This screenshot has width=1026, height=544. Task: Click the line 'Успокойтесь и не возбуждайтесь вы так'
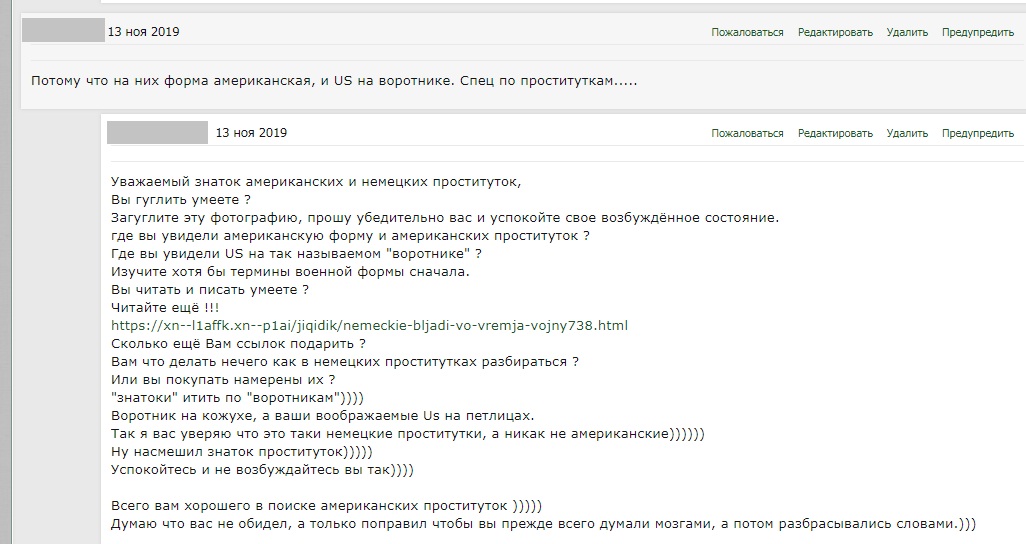262,469
